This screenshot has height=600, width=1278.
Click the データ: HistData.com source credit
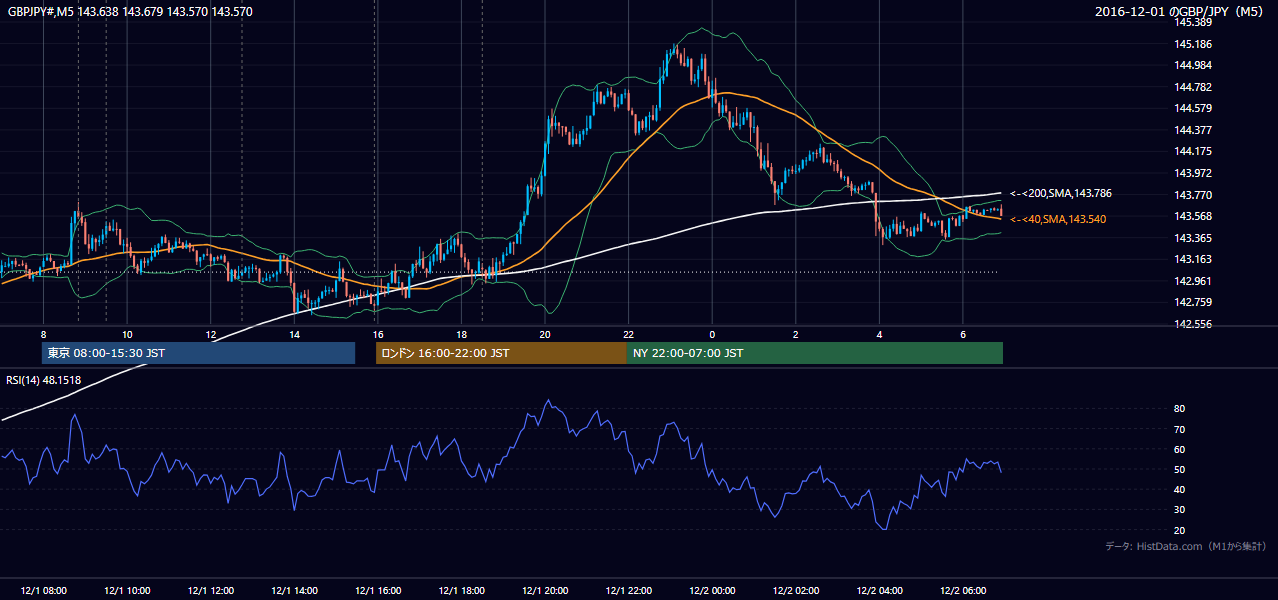(x=1186, y=546)
